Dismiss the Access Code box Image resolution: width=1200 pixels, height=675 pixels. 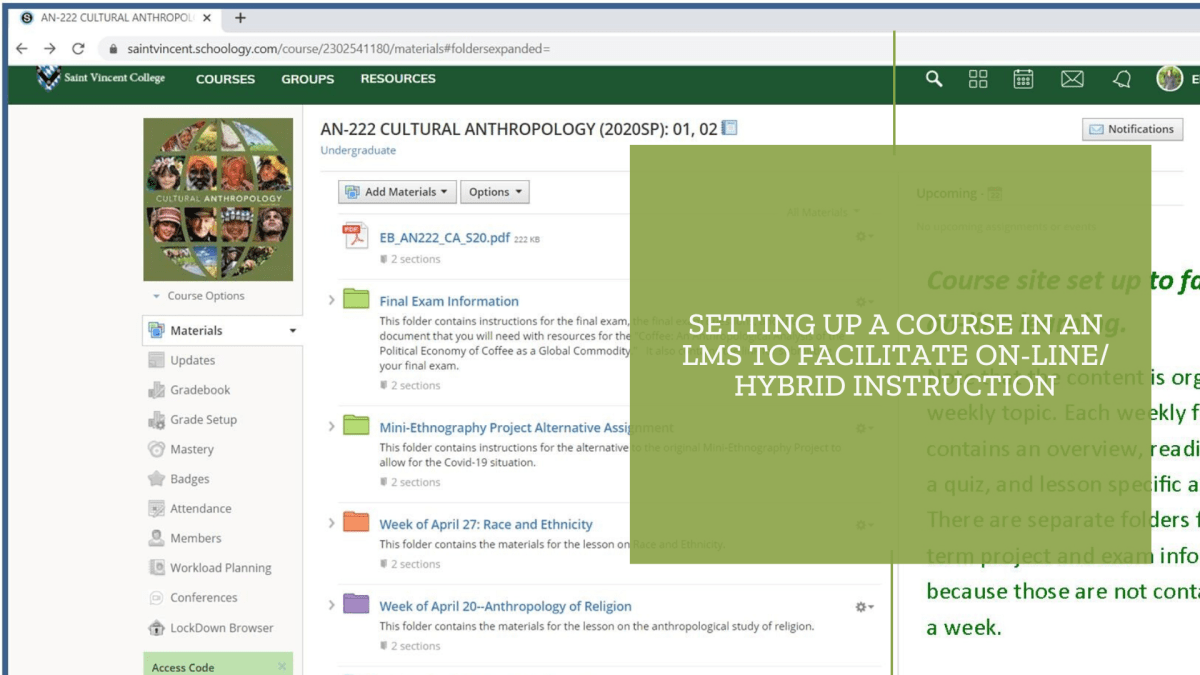(x=283, y=664)
